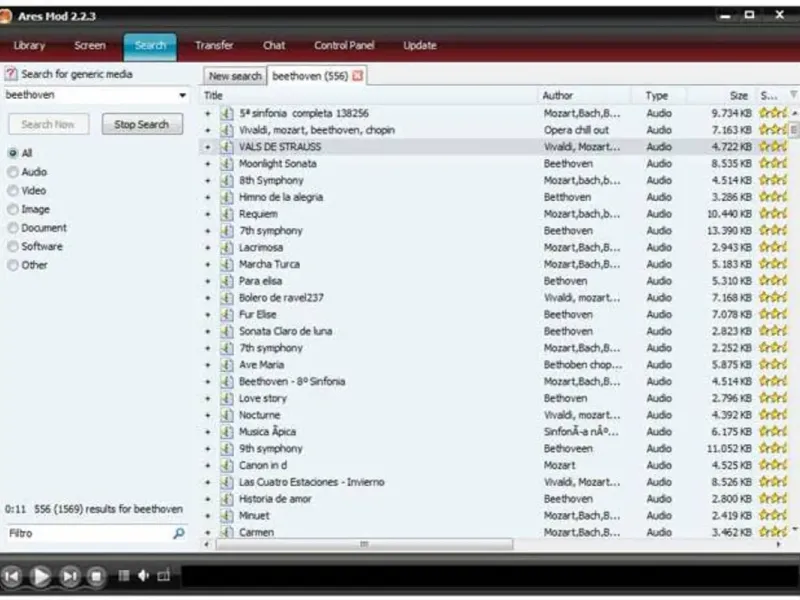Click audio file icon for Requiem

[x=227, y=214]
